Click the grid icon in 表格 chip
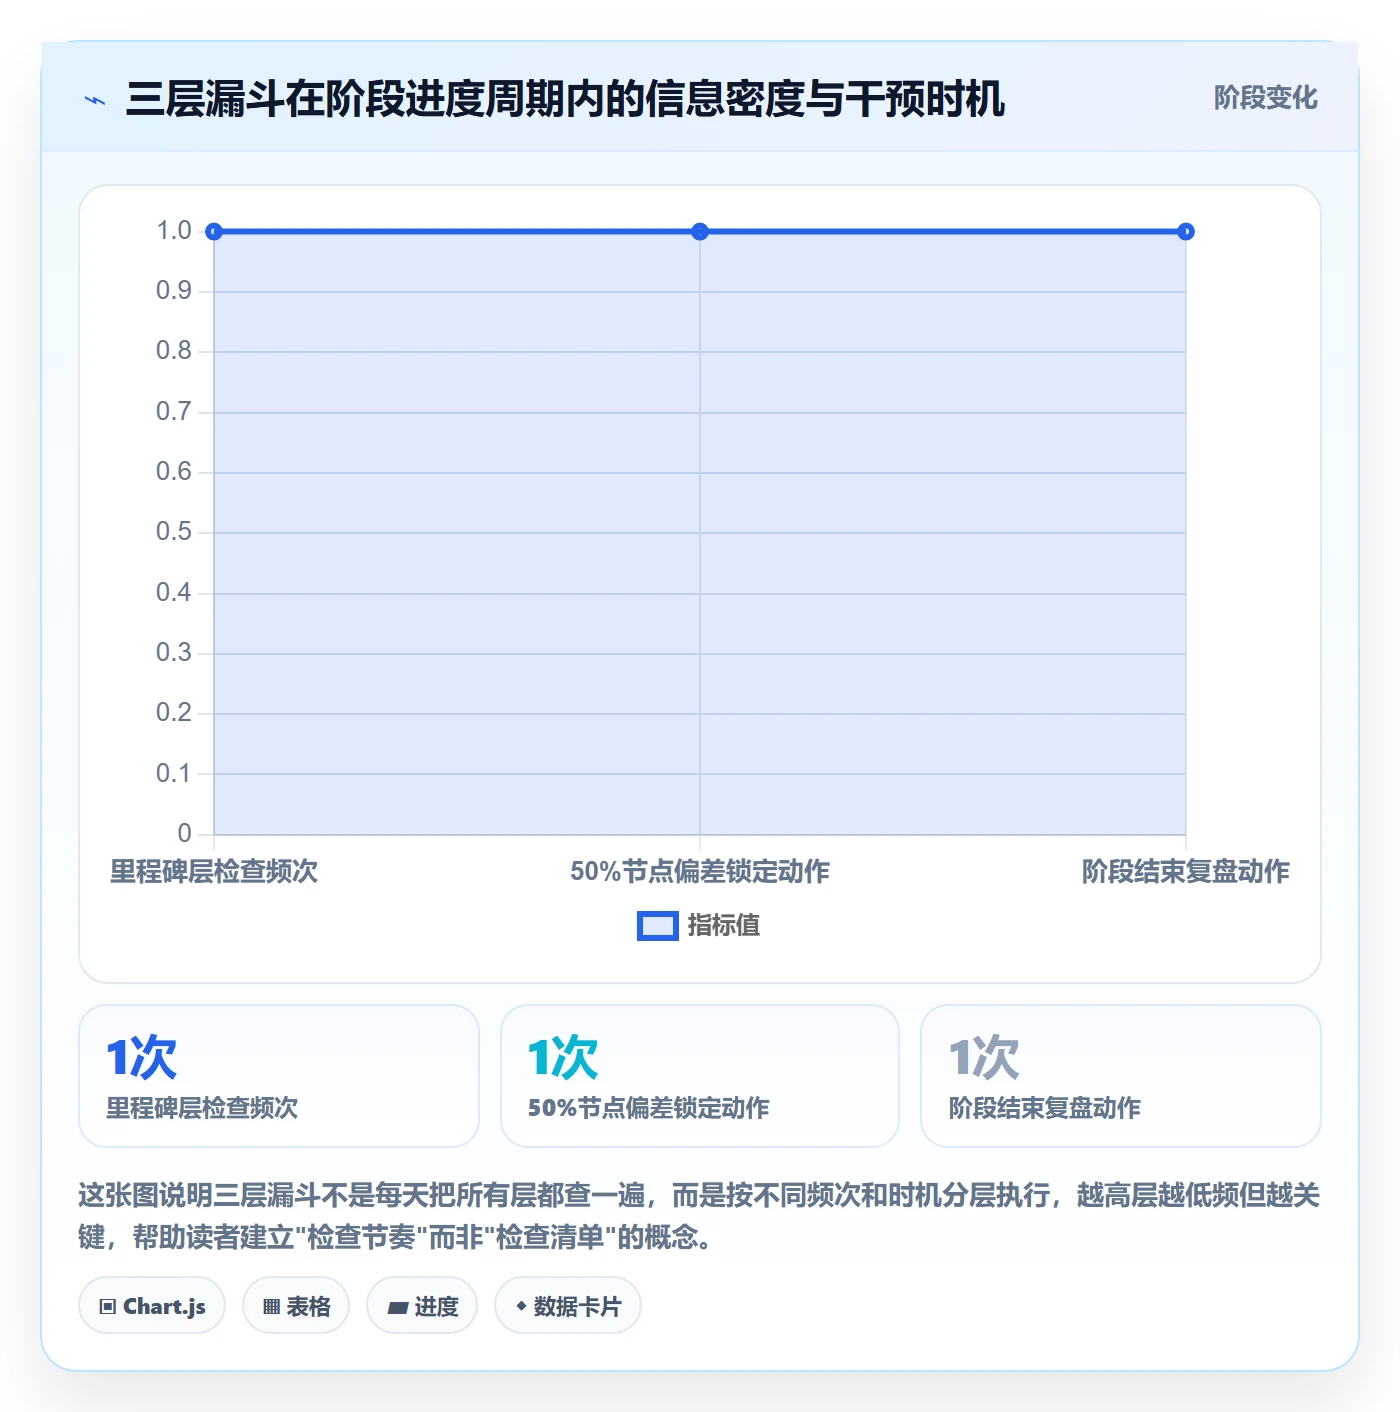The width and height of the screenshot is (1400, 1412). point(271,1307)
